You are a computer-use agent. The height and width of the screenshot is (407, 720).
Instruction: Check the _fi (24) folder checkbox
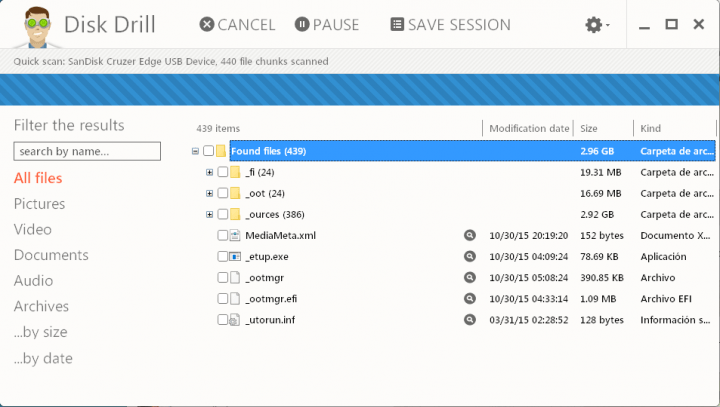pos(223,172)
